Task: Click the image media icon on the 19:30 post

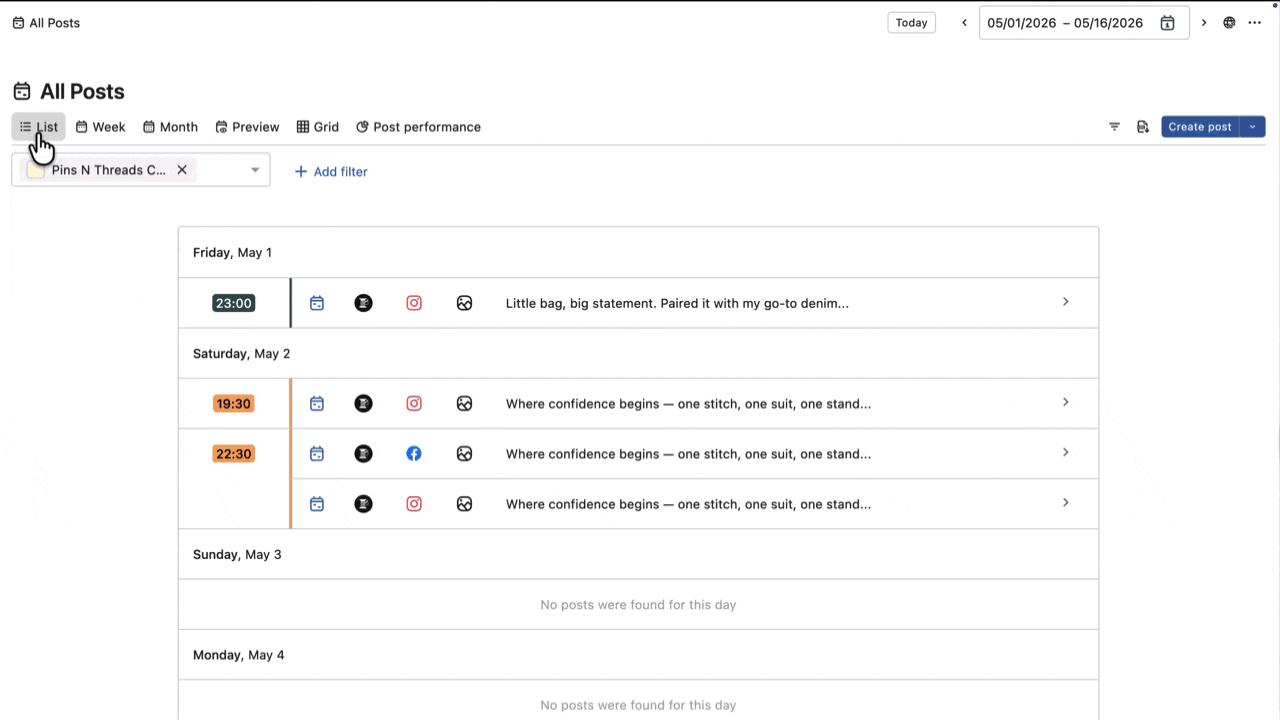Action: (x=464, y=404)
